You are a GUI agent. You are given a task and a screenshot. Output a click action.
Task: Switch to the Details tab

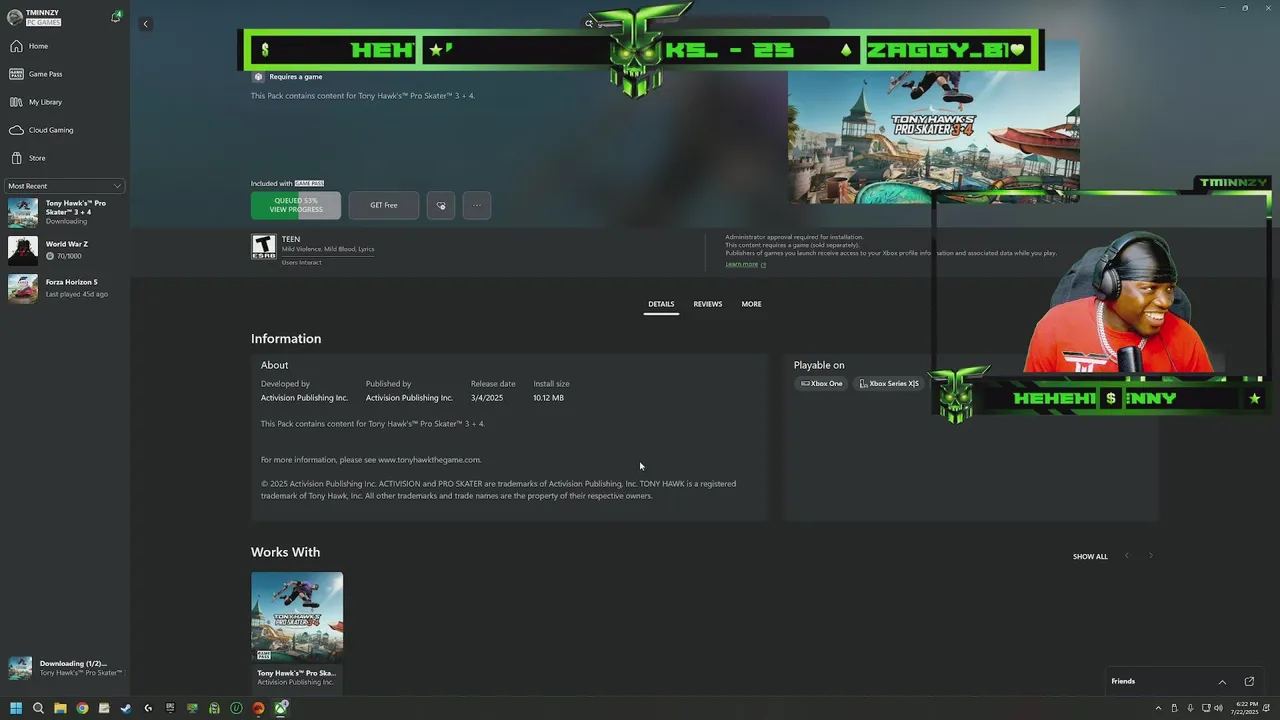click(x=661, y=304)
